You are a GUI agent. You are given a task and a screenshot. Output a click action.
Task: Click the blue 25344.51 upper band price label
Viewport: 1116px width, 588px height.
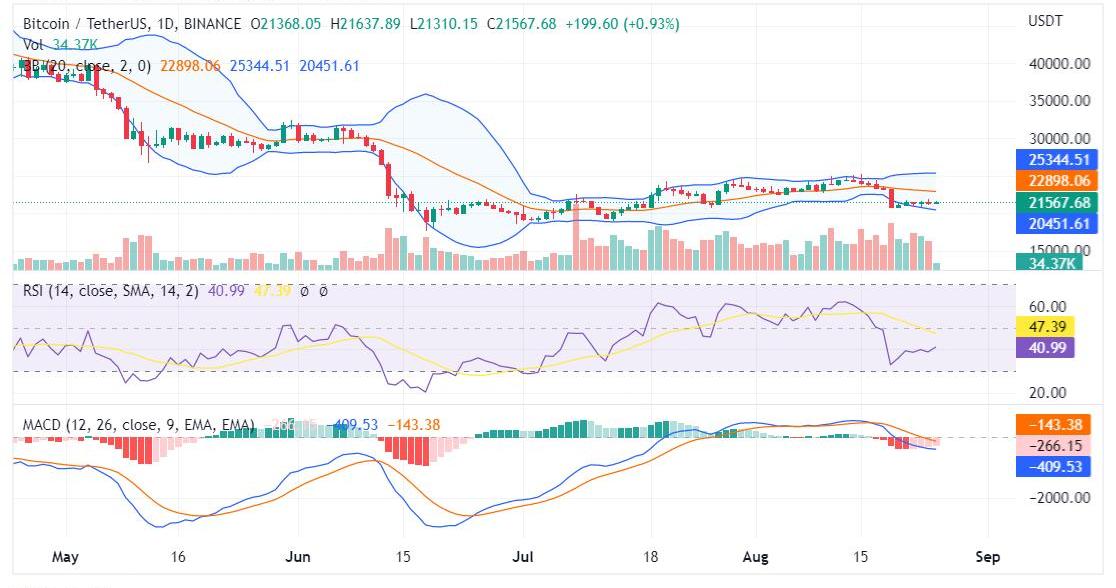click(1056, 160)
